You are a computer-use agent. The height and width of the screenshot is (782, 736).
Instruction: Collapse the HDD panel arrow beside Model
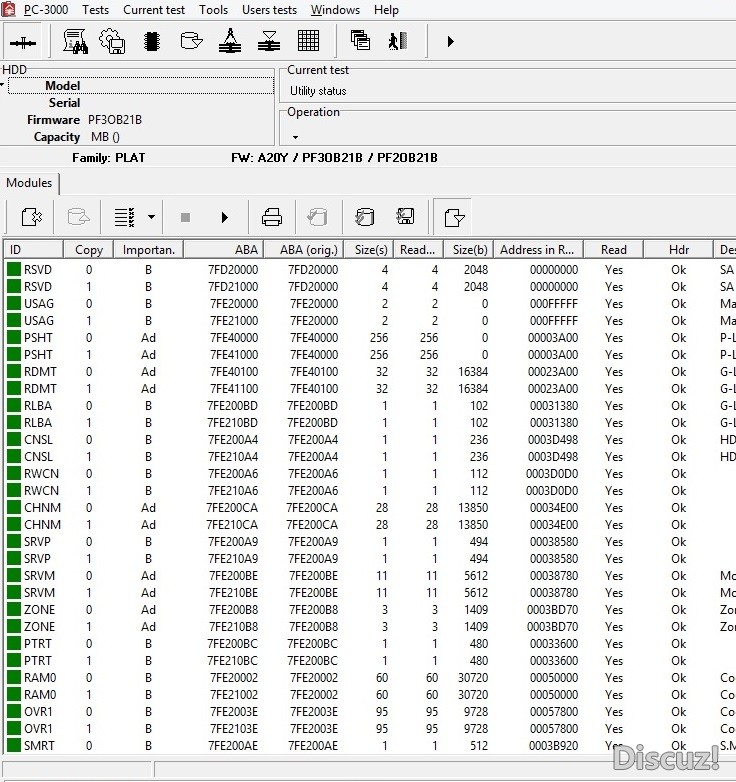[2, 85]
